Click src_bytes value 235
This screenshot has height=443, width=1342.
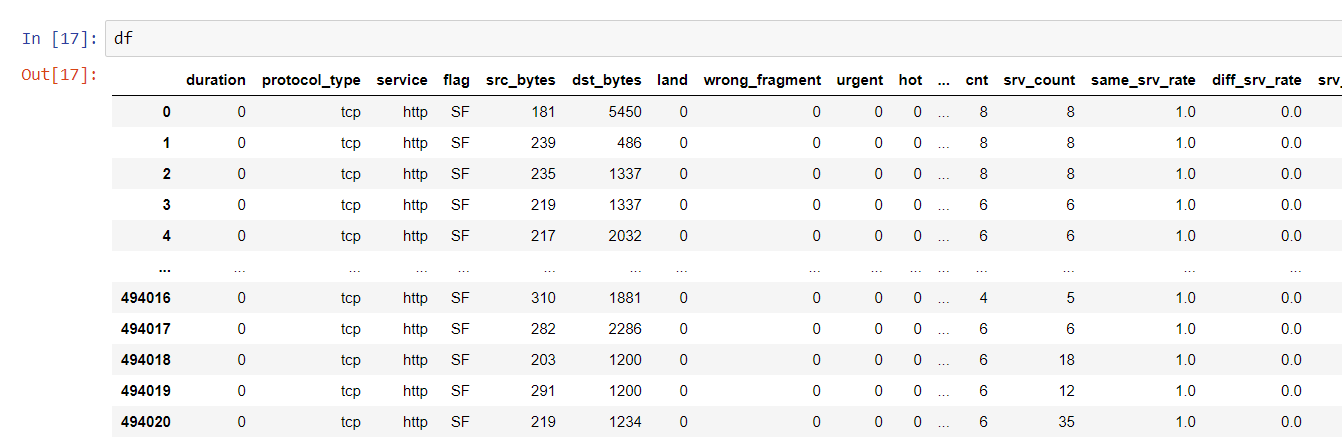(543, 174)
